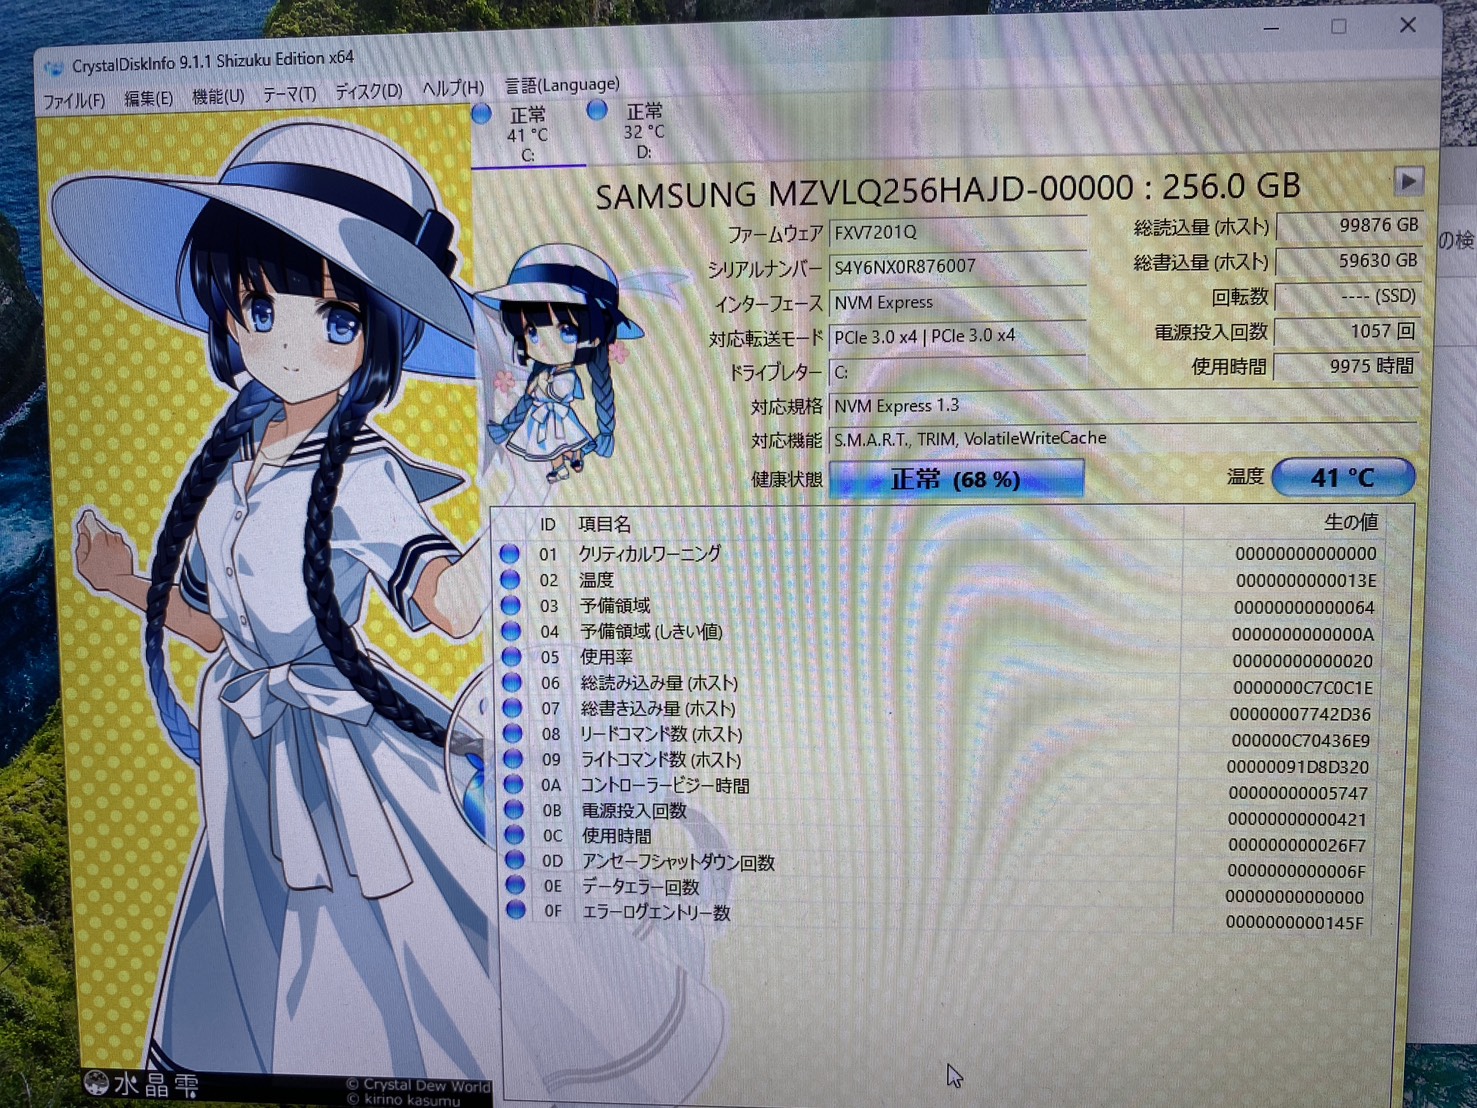Go to next disk with arrow button
This screenshot has height=1108, width=1477.
click(x=1408, y=181)
